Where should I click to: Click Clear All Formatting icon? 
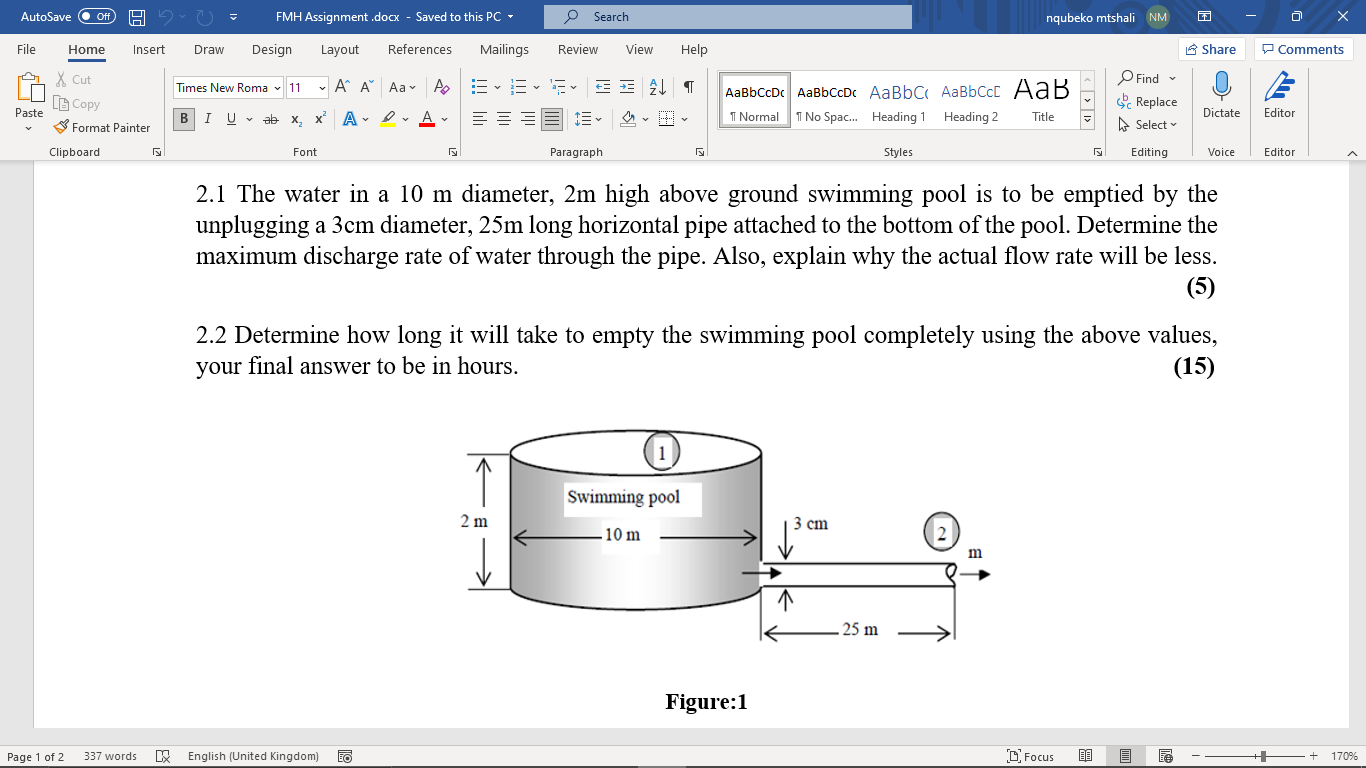(442, 87)
